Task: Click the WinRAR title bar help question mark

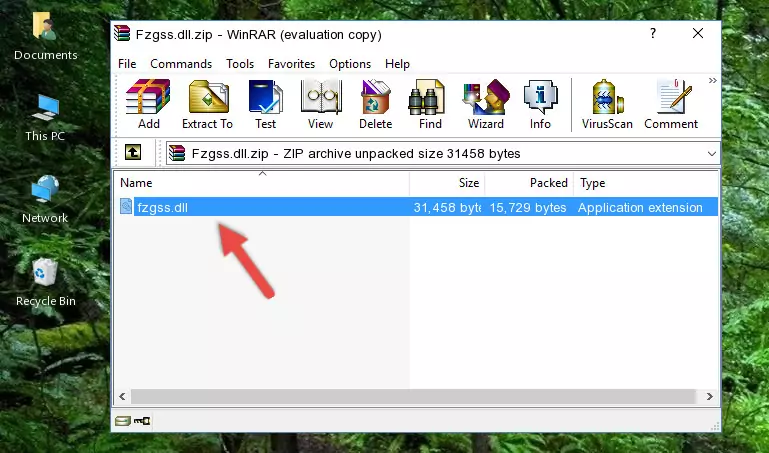Action: [x=653, y=33]
